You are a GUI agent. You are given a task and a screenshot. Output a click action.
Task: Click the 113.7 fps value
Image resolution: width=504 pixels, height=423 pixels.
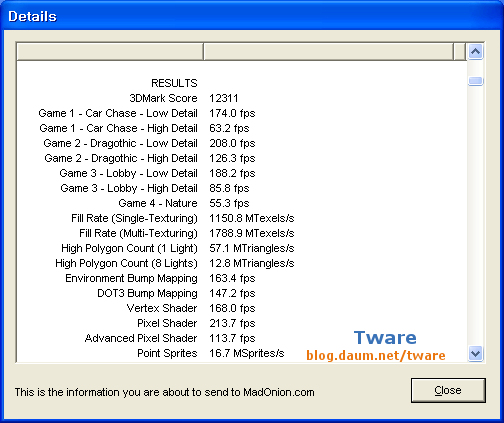[x=232, y=338]
